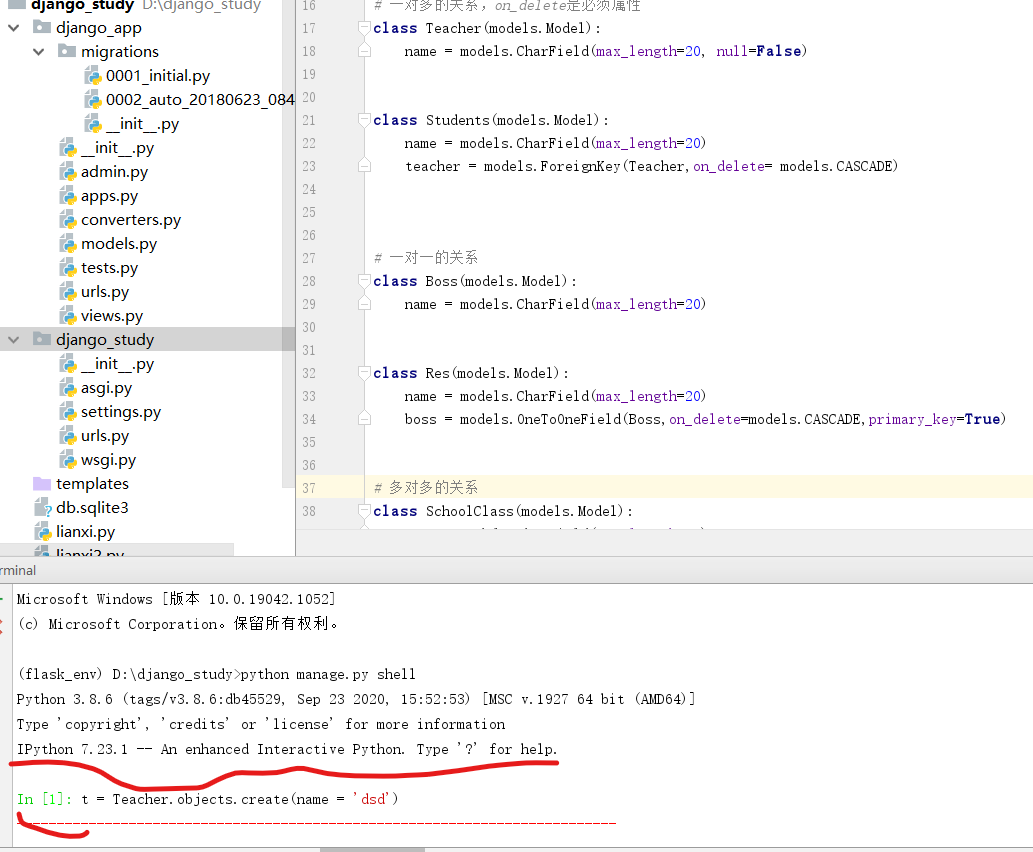The width and height of the screenshot is (1033, 852).
Task: Click fold end marker at line 34
Action: [x=364, y=419]
